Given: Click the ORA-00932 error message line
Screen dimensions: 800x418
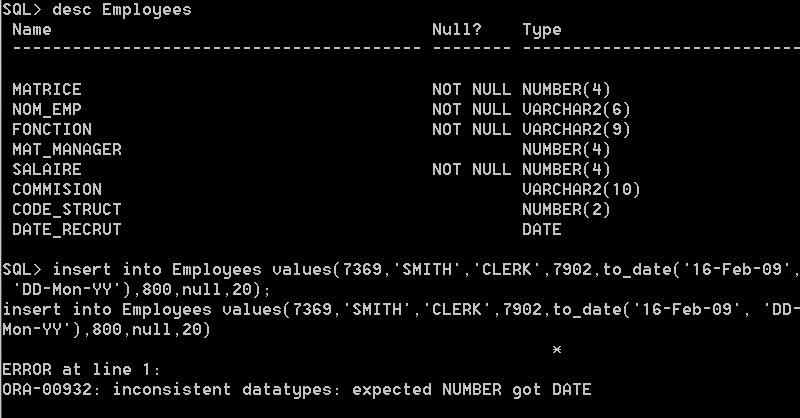Looking at the screenshot, I should pos(297,390).
